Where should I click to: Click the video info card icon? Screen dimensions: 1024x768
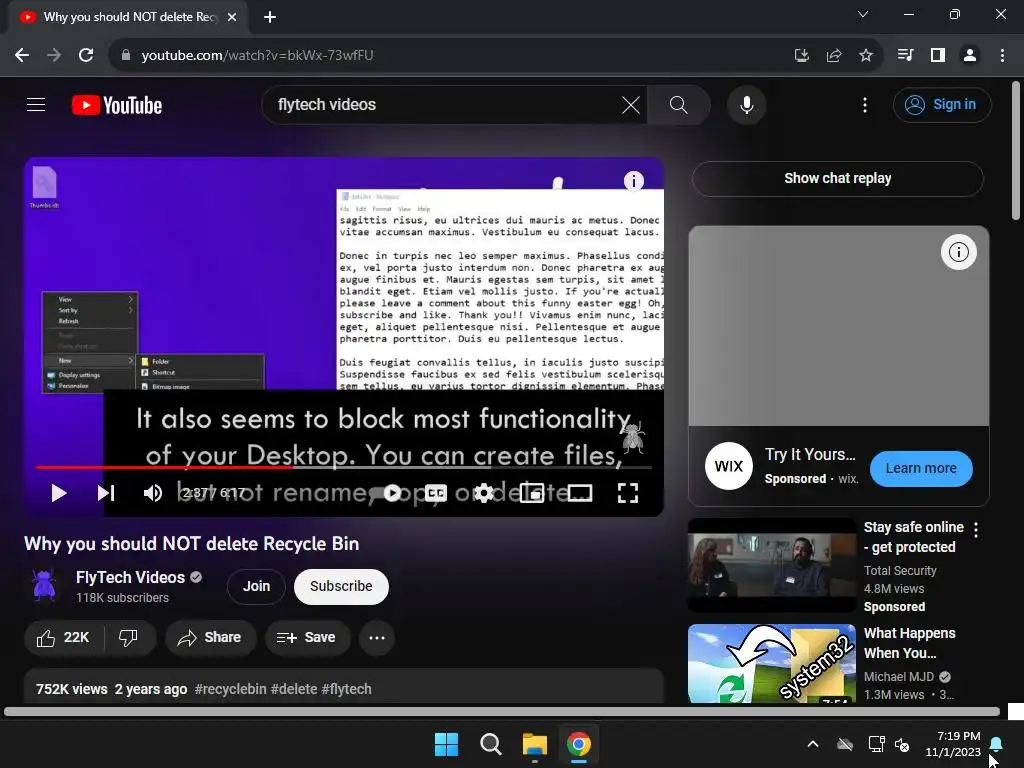tap(633, 180)
